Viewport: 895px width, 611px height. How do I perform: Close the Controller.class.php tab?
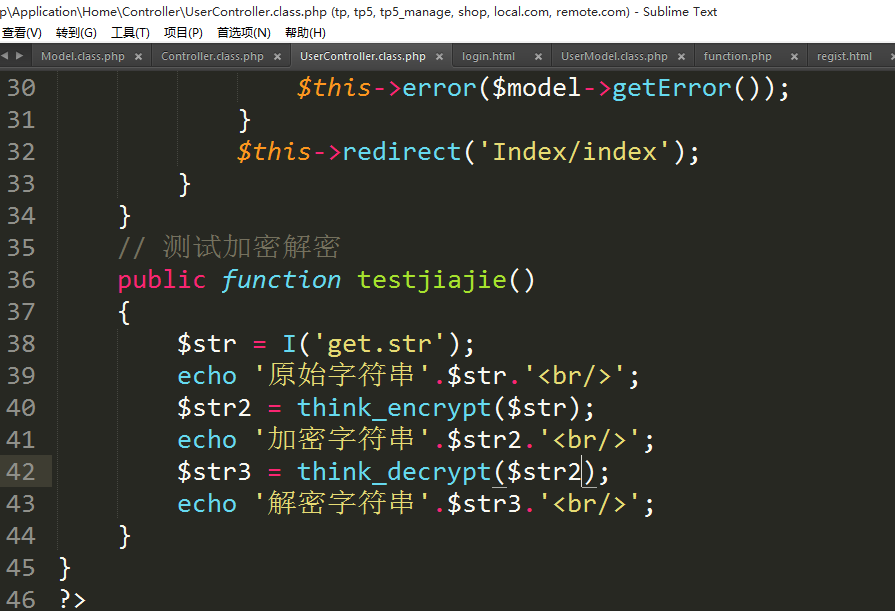coord(279,57)
